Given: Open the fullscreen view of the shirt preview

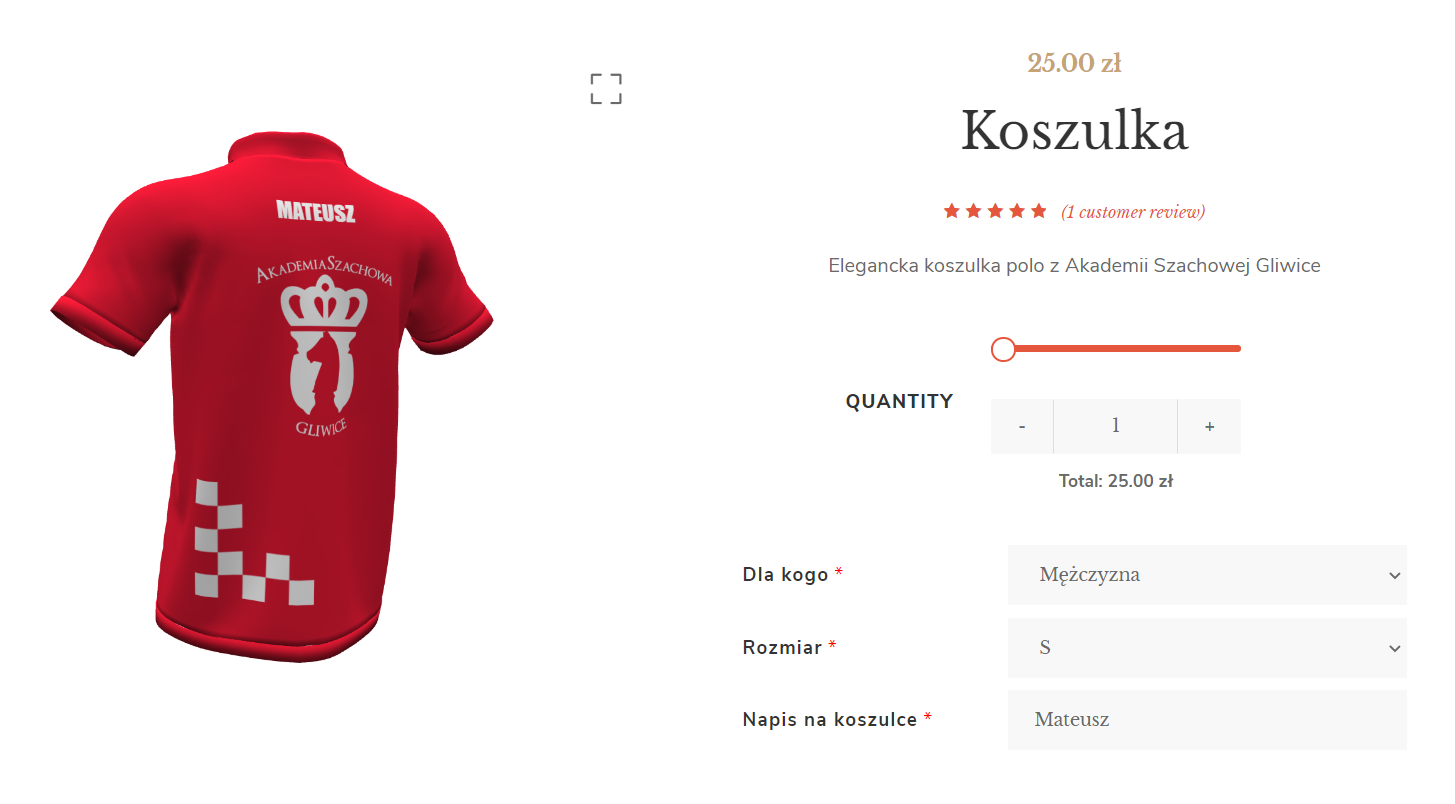Looking at the screenshot, I should [x=606, y=89].
